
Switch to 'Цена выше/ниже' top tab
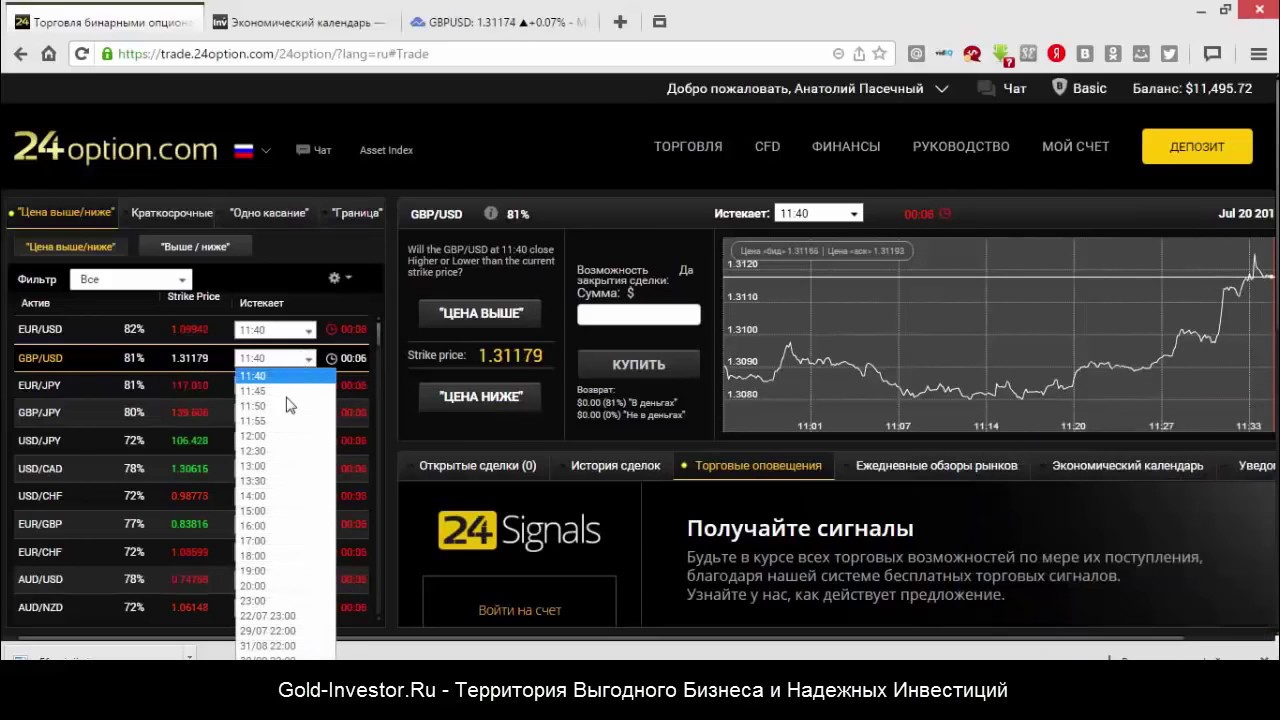[x=62, y=212]
